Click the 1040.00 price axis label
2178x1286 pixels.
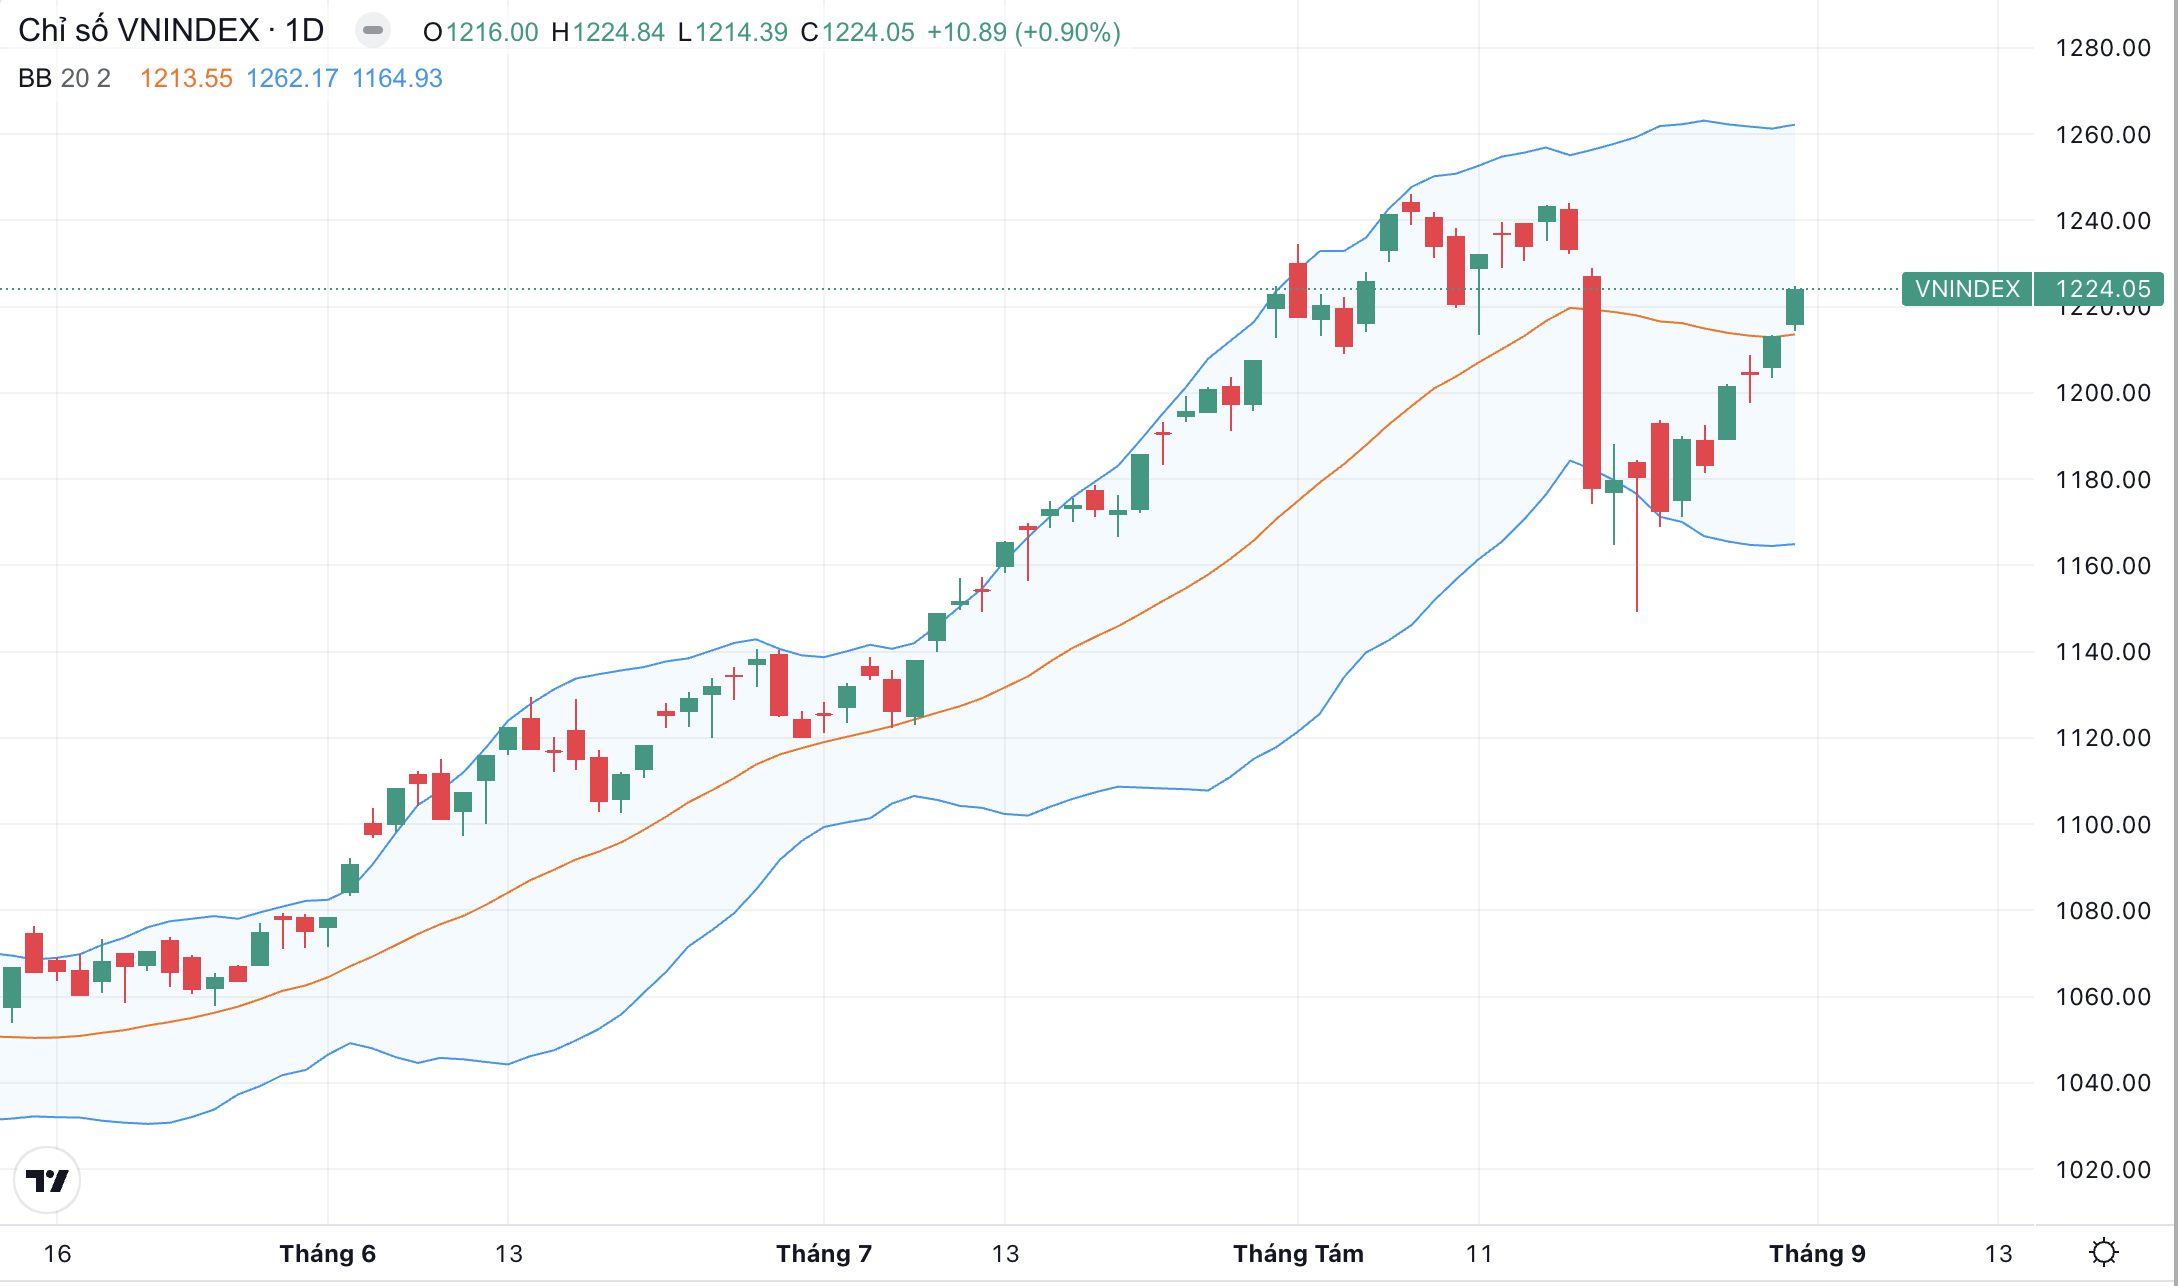(x=2103, y=1083)
